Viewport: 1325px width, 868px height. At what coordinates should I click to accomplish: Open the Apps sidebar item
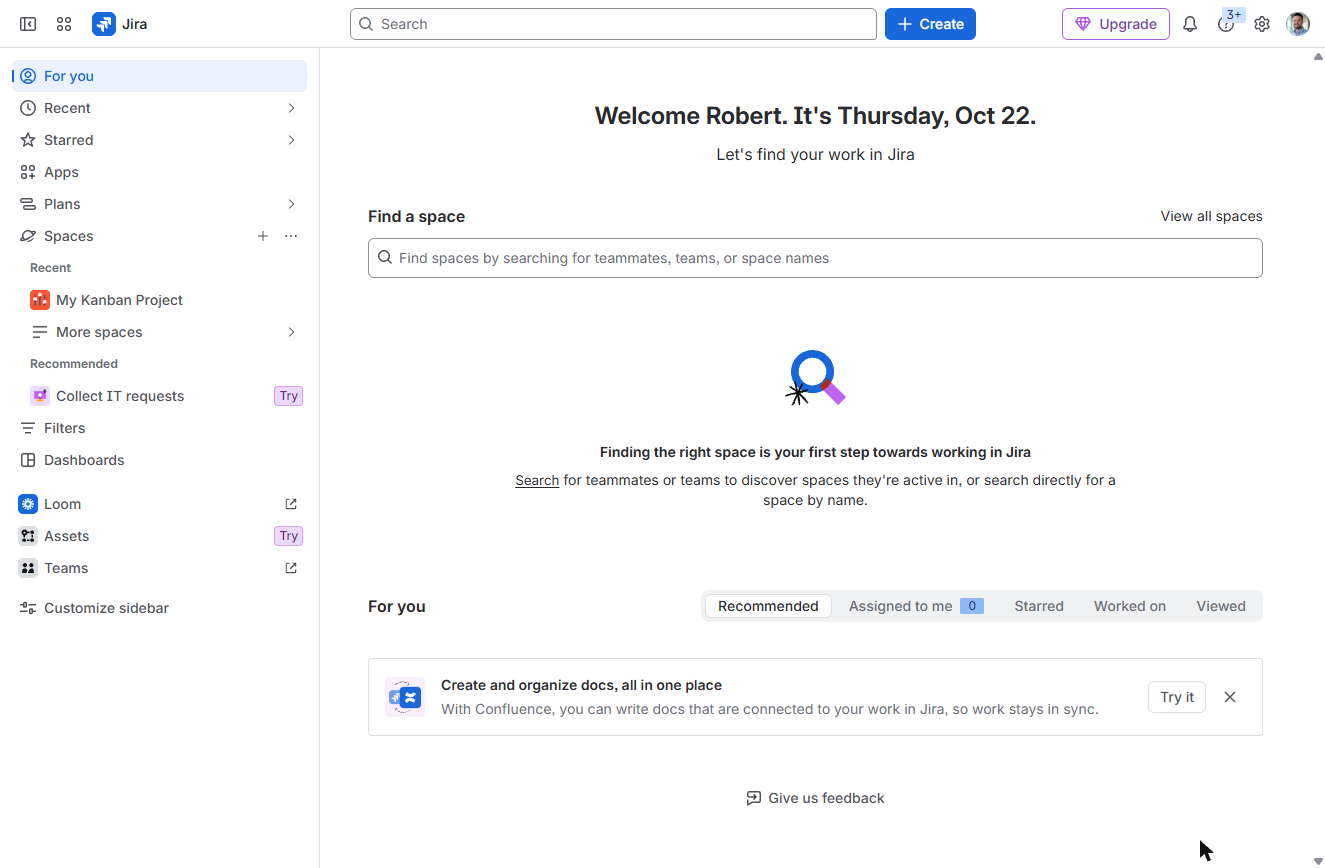(x=159, y=172)
